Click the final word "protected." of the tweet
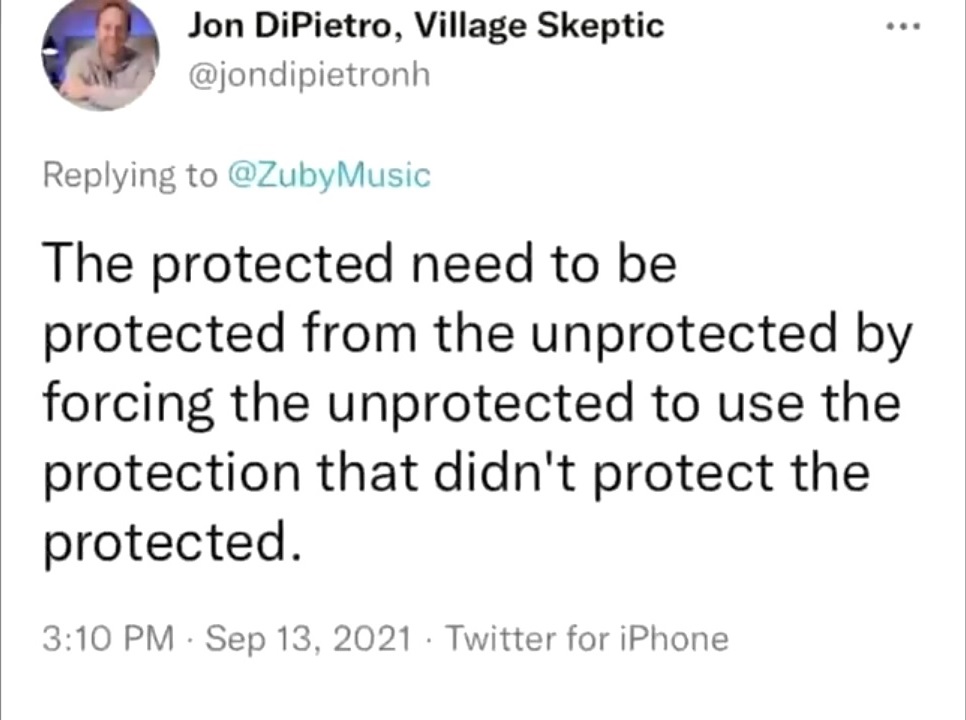Viewport: 966px width, 720px height. pos(170,542)
